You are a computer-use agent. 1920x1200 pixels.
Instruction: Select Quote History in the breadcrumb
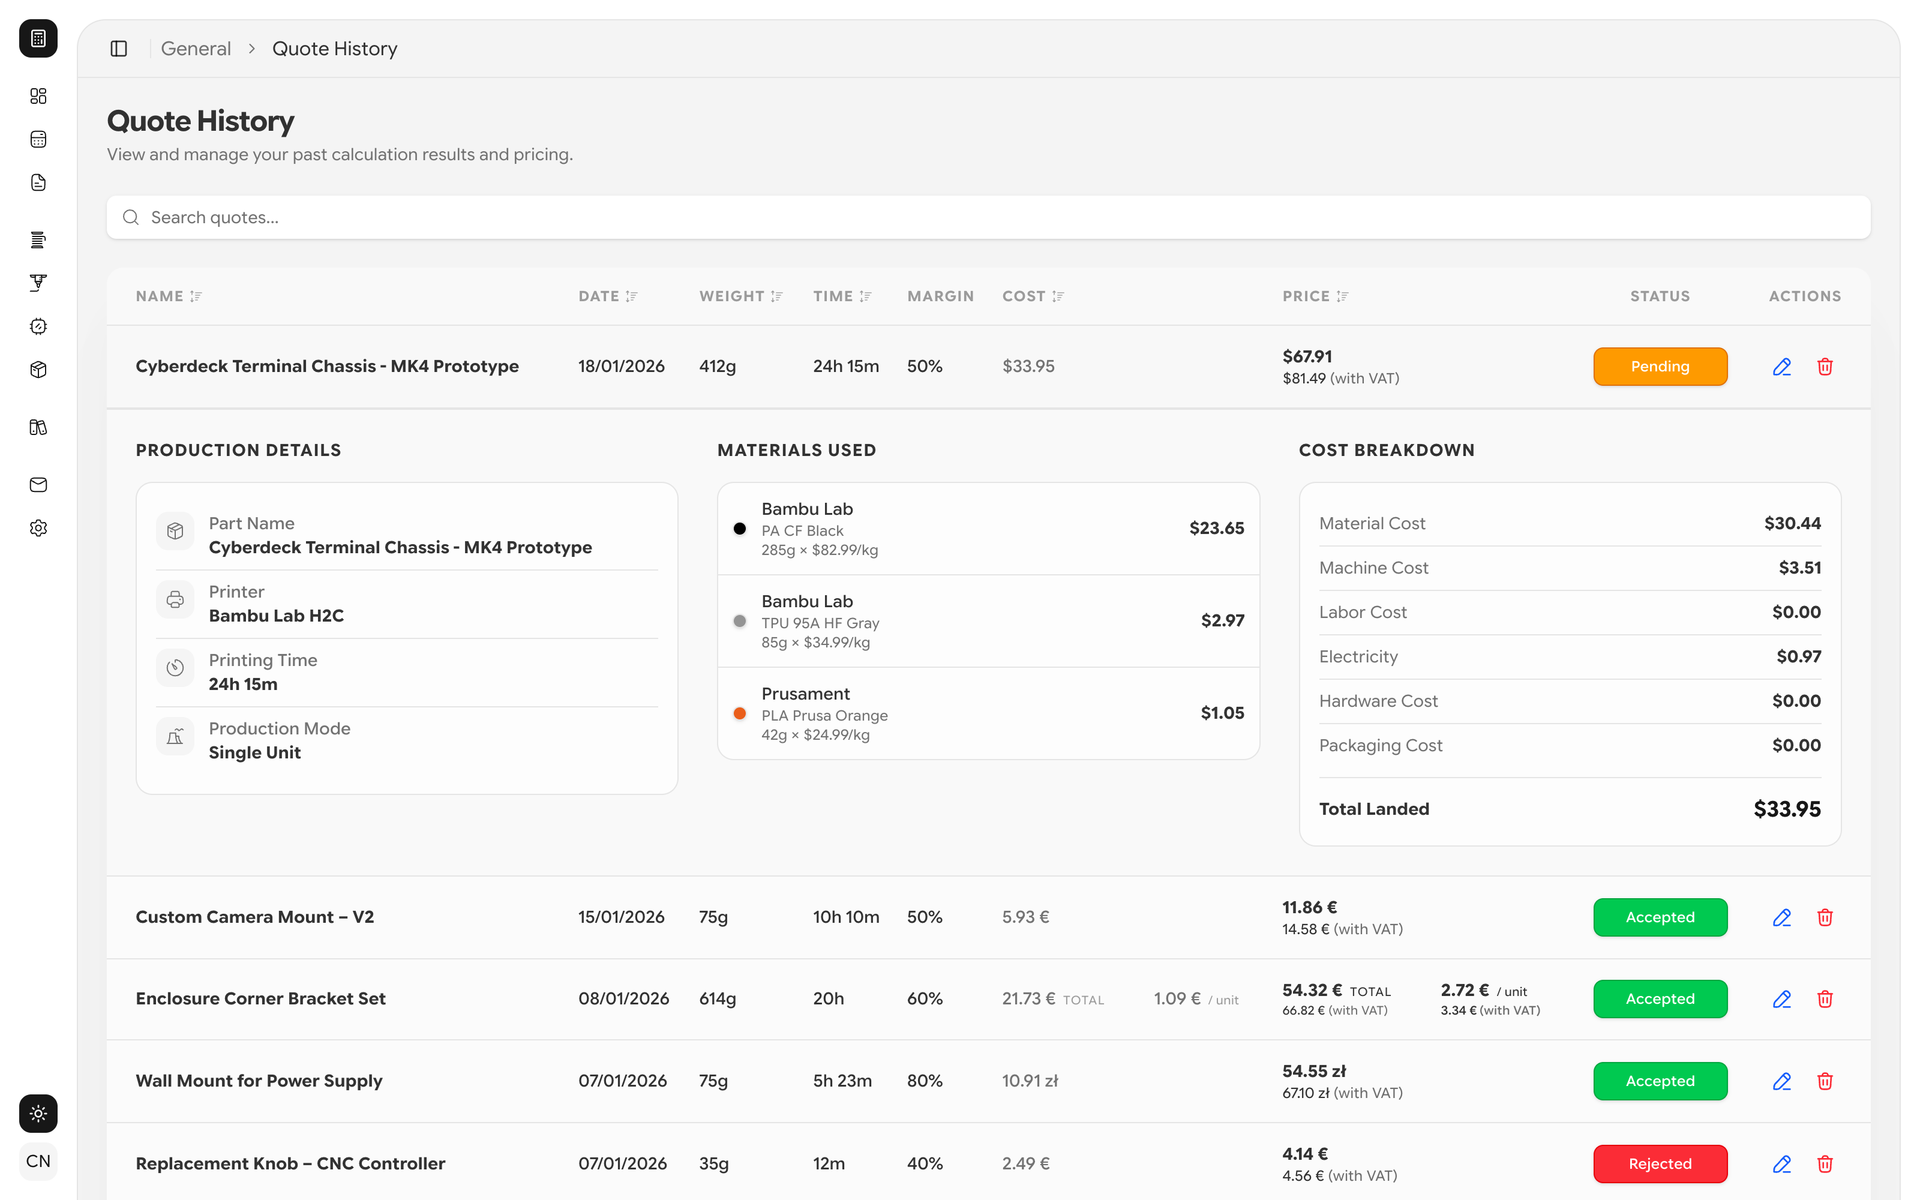(x=334, y=48)
